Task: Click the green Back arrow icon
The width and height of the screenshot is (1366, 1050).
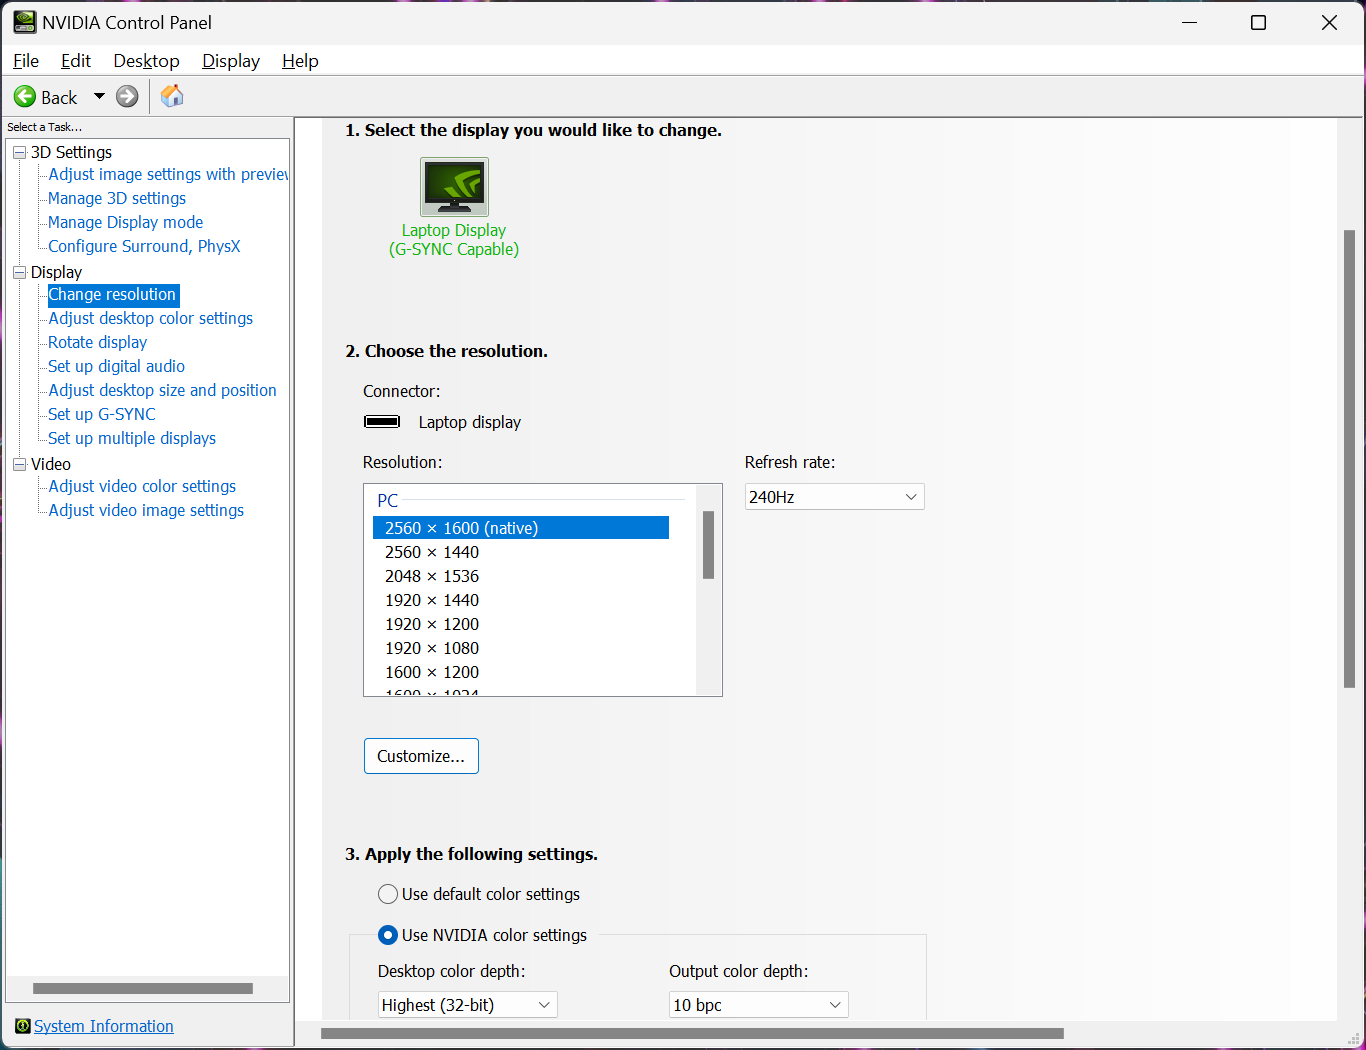Action: click(x=25, y=96)
